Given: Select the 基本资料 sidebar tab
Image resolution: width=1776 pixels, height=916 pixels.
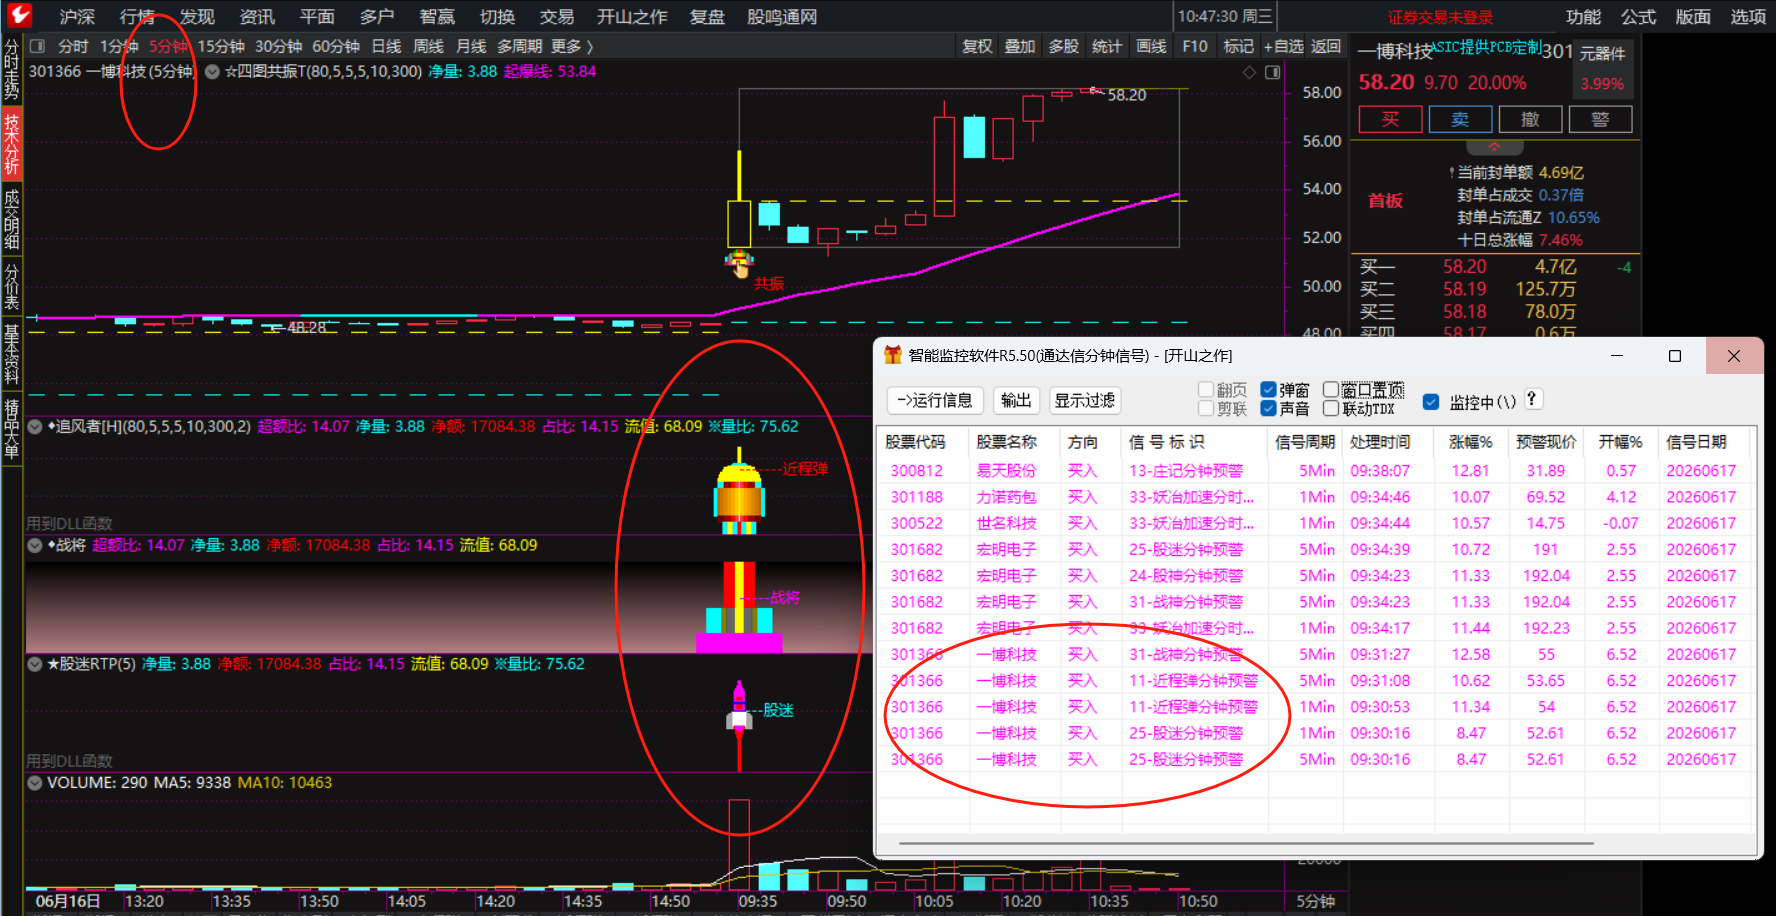Looking at the screenshot, I should click(x=11, y=355).
